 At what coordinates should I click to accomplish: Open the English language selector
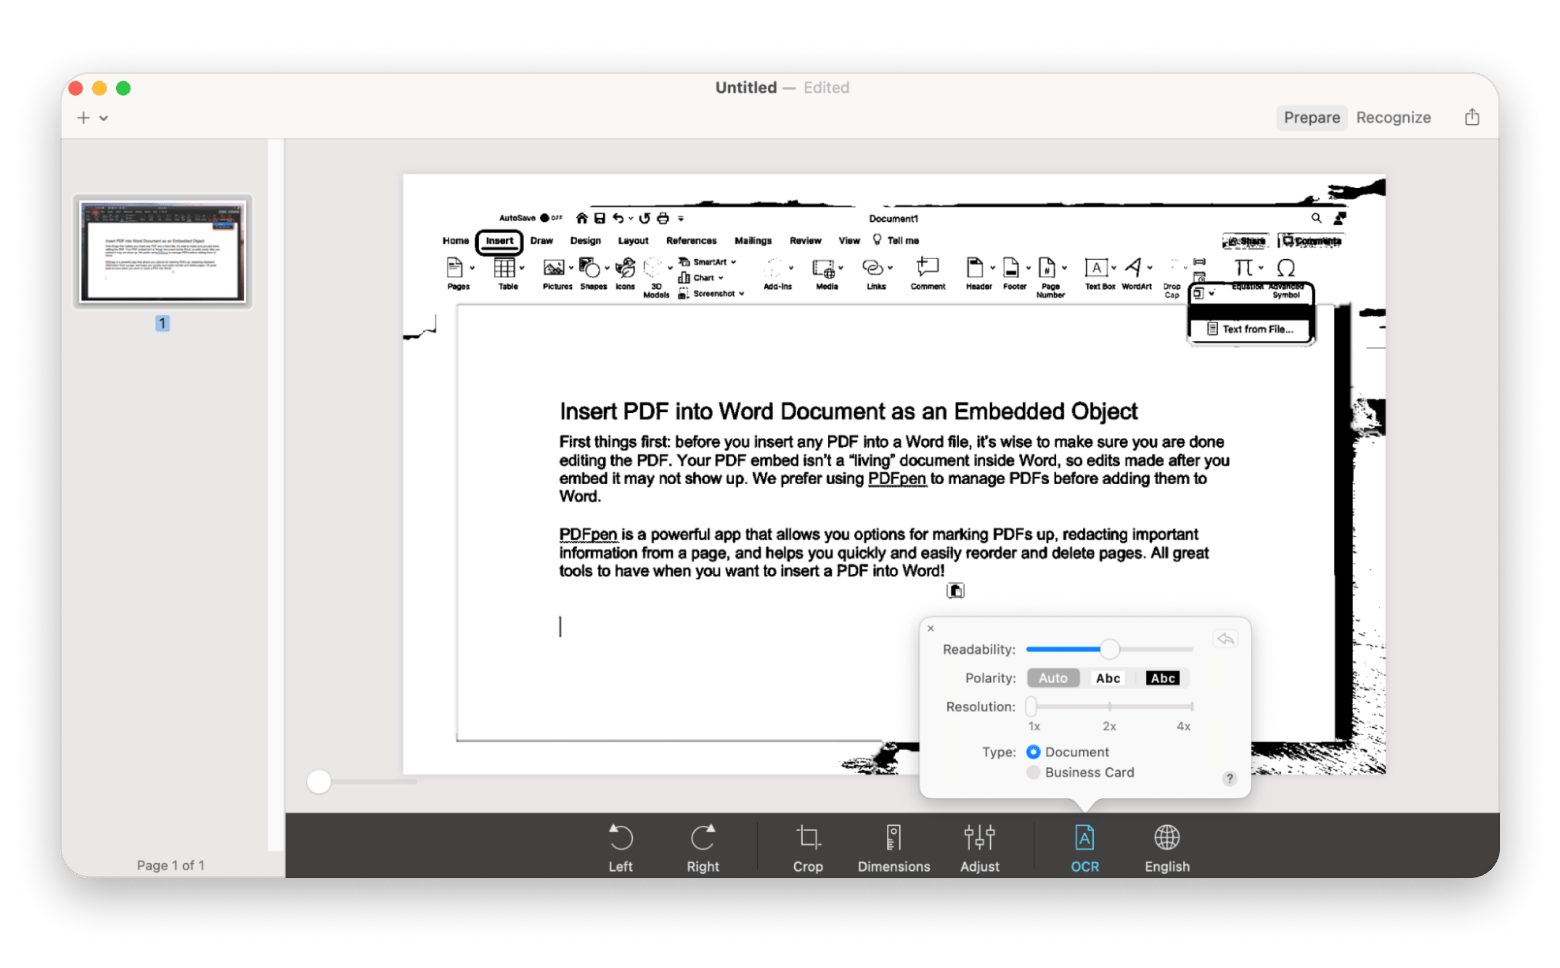tap(1167, 838)
